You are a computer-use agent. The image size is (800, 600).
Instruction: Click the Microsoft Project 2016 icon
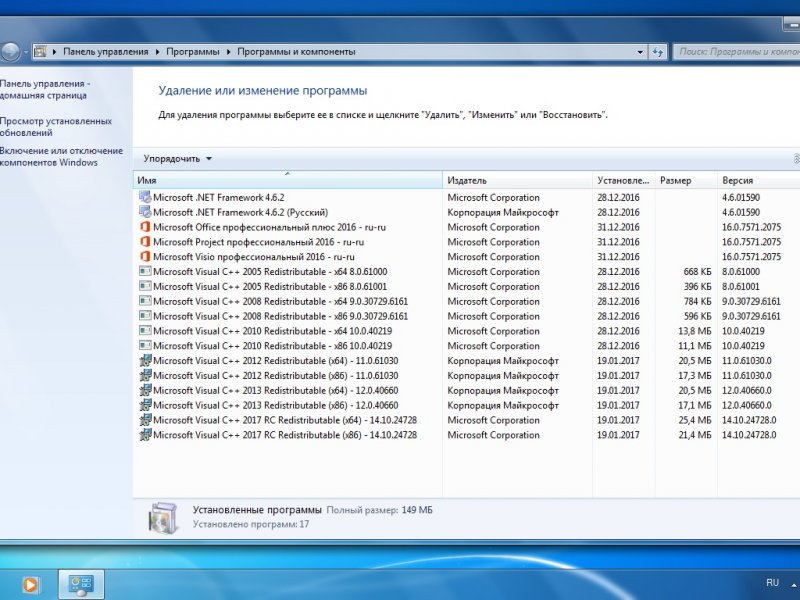pos(145,242)
